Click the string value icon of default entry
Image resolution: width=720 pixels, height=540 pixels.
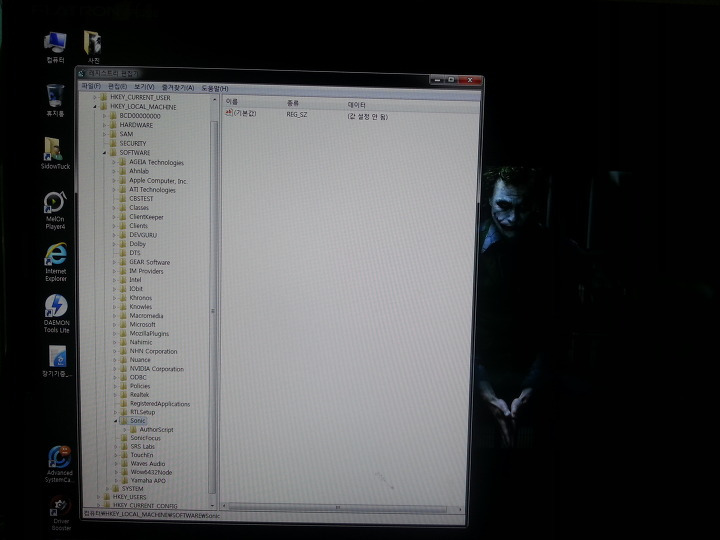tap(229, 112)
